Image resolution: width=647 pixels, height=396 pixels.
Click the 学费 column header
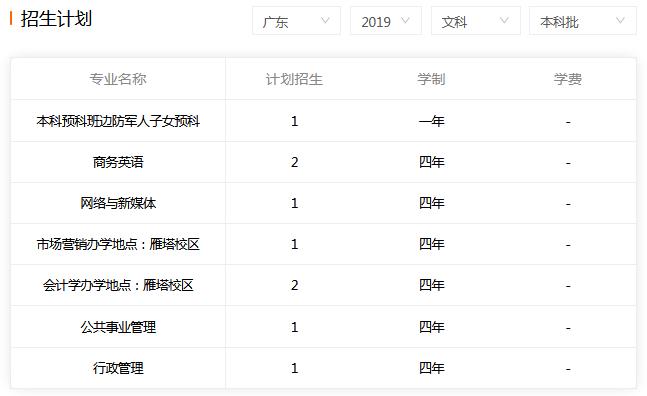(x=568, y=79)
